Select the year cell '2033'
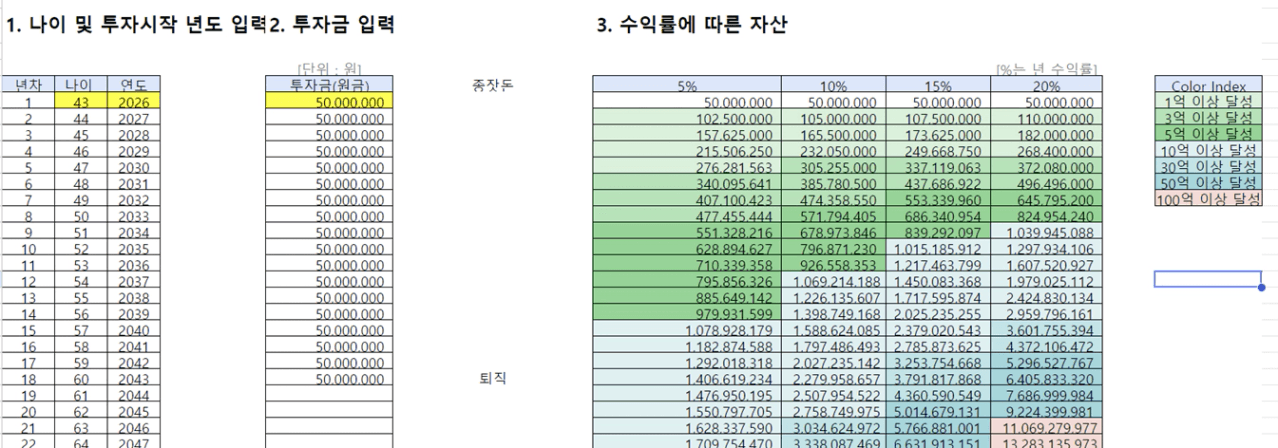The height and width of the screenshot is (448, 1278). click(x=133, y=215)
